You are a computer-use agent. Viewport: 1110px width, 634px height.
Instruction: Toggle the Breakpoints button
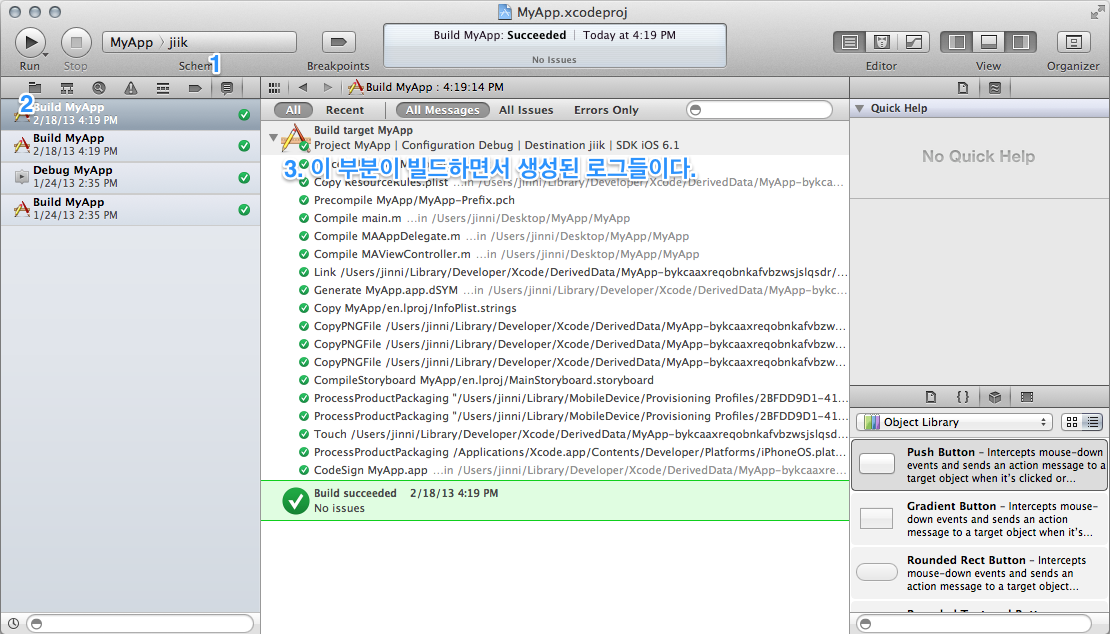coord(338,42)
